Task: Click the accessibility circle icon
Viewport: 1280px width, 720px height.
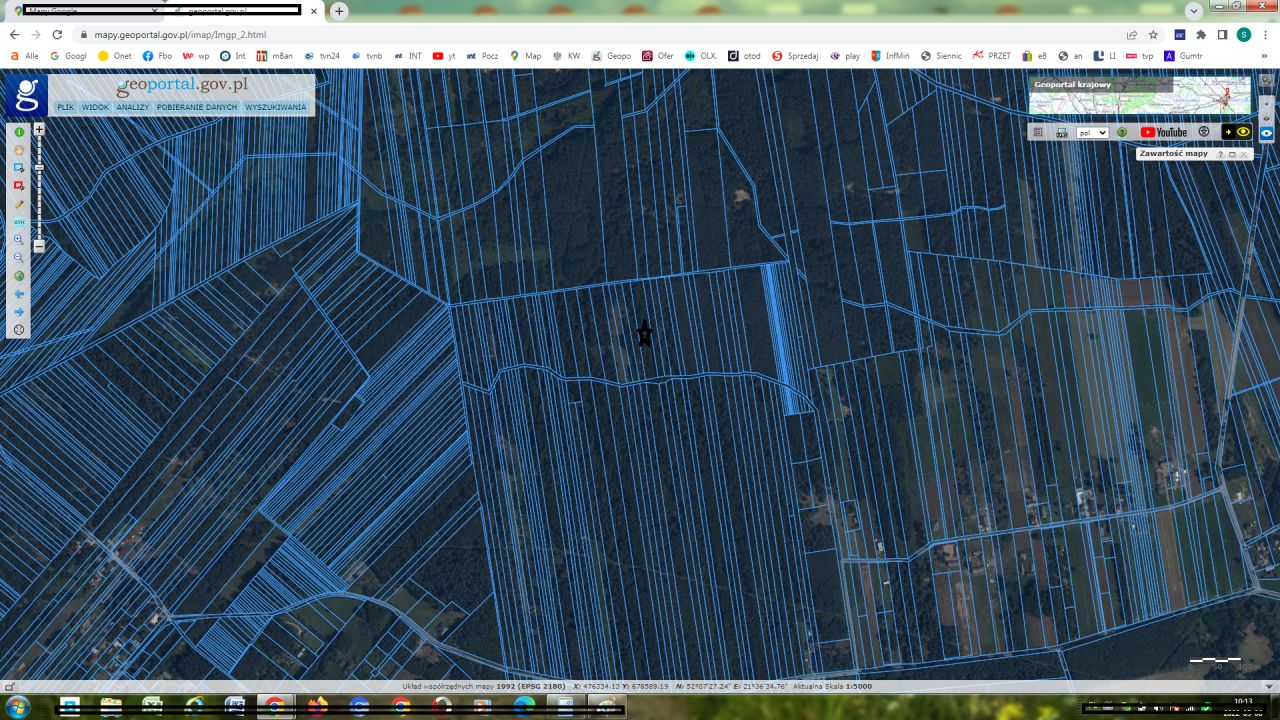Action: click(1204, 132)
